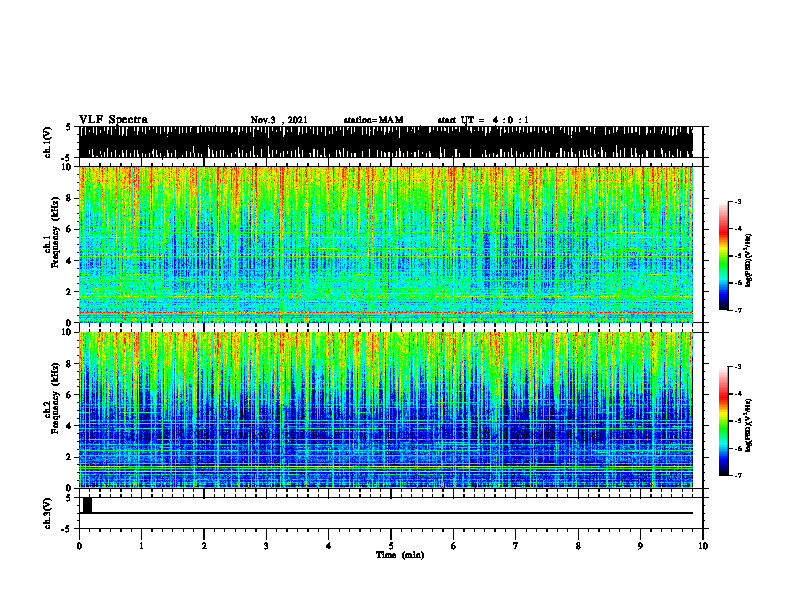
Task: Click the time-axis tick label "4"
Action: (x=329, y=546)
